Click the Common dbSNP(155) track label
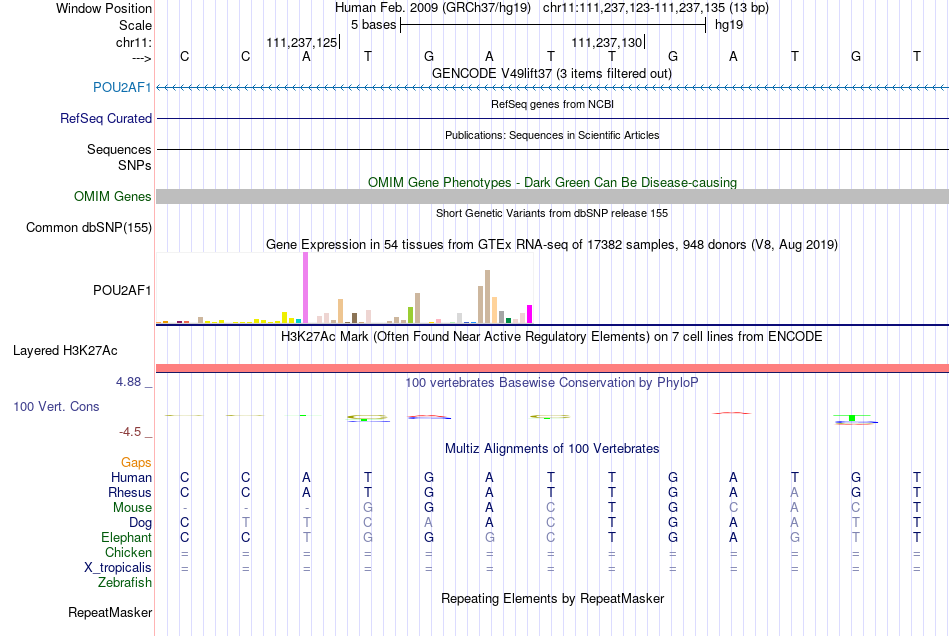The width and height of the screenshot is (950, 636). (x=89, y=227)
